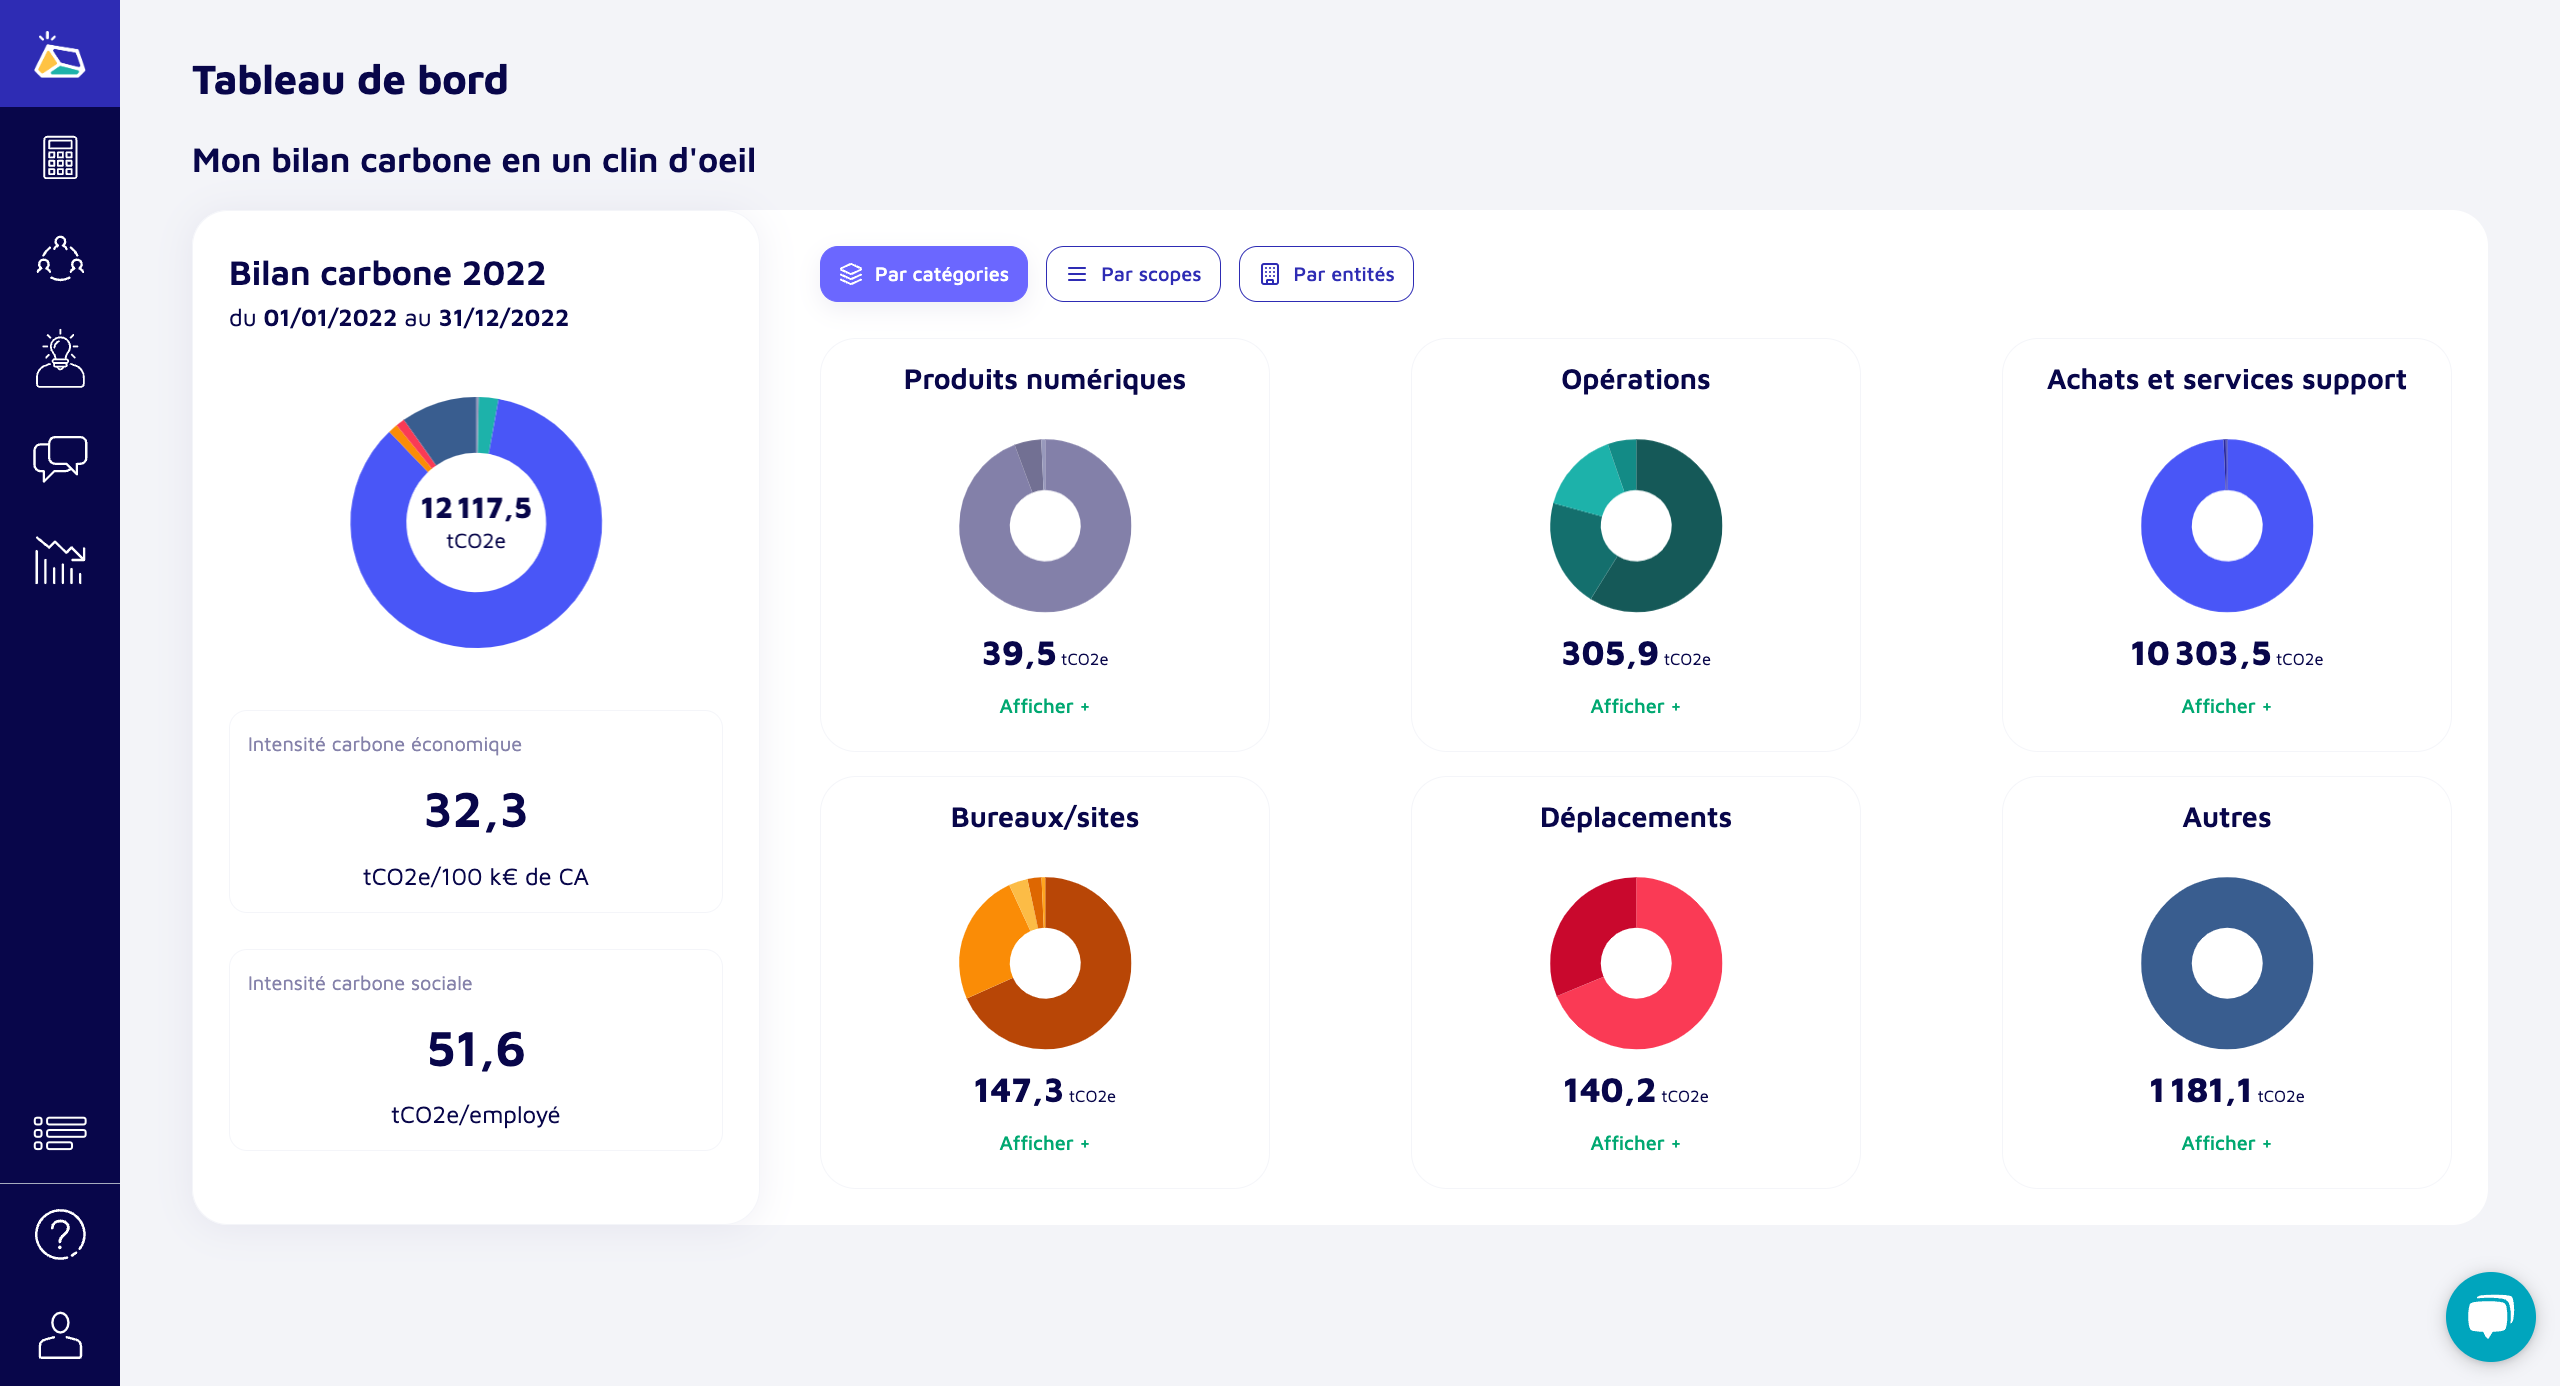Click the app logo icon in sidebar
Image resolution: width=2560 pixels, height=1386 pixels.
59,56
